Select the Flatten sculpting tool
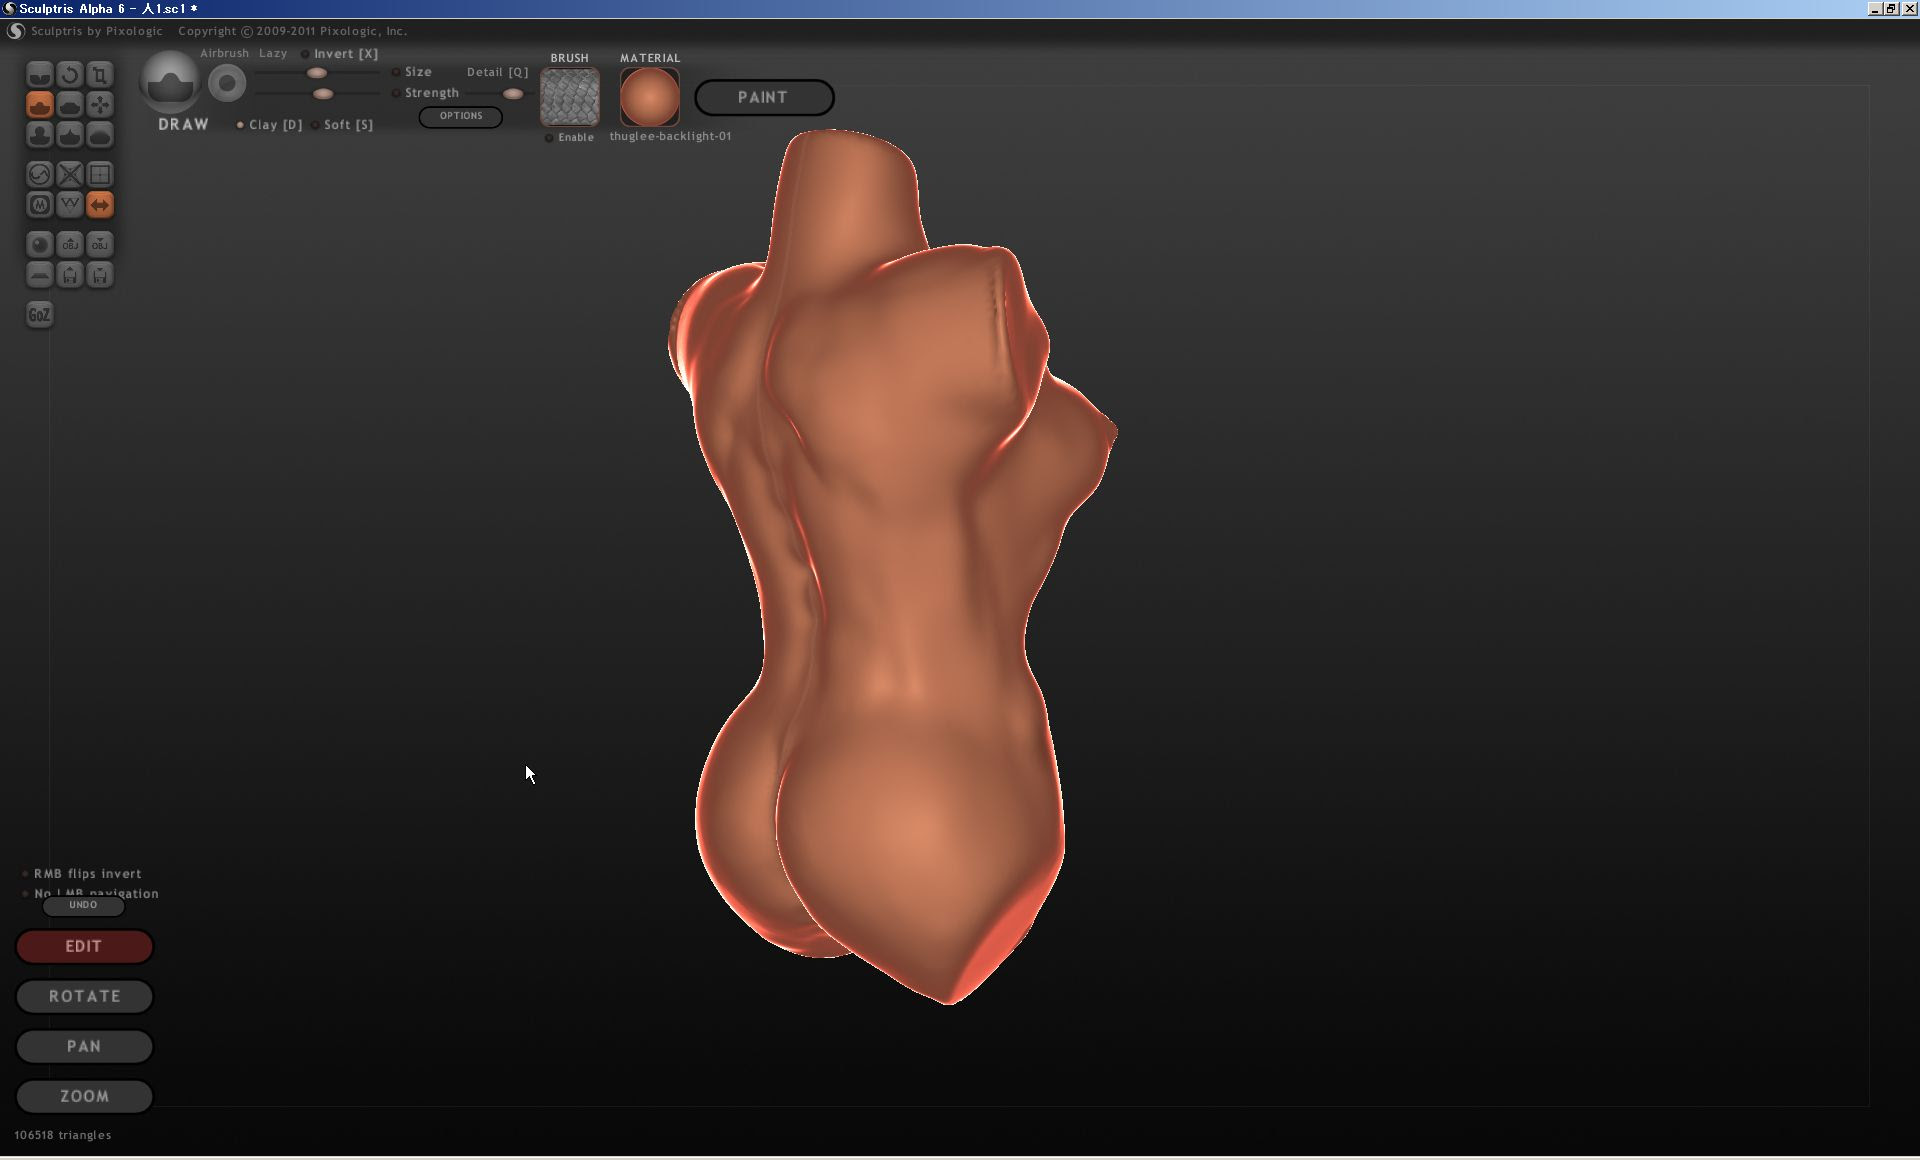 (x=70, y=105)
